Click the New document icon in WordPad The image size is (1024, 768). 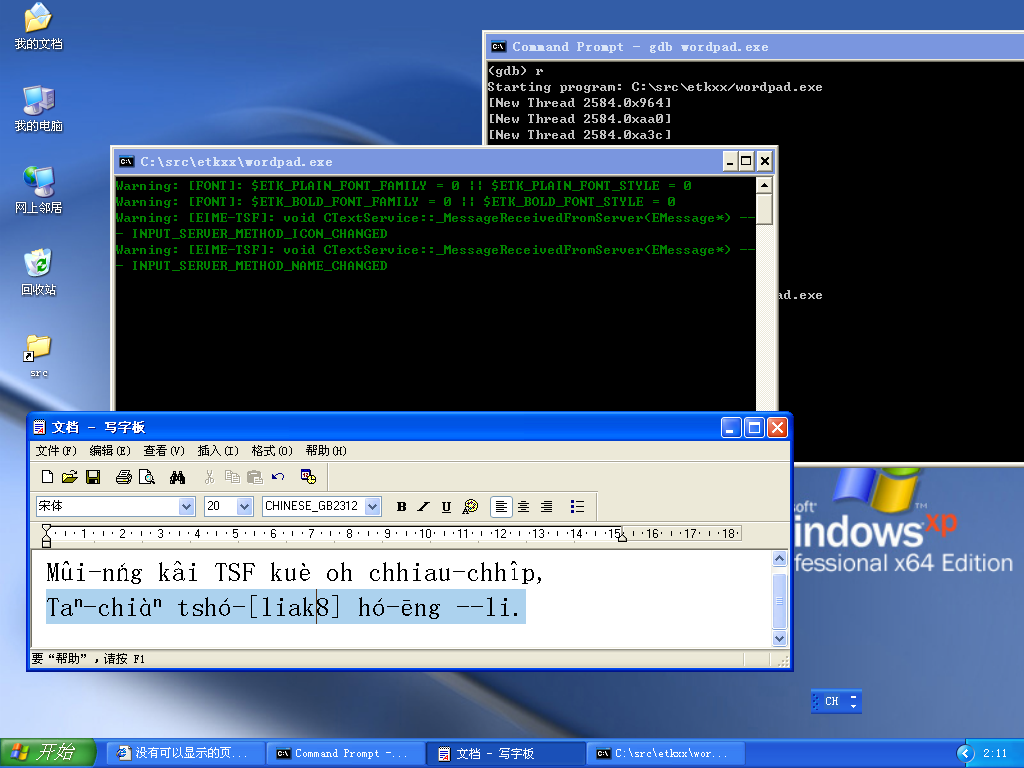47,477
